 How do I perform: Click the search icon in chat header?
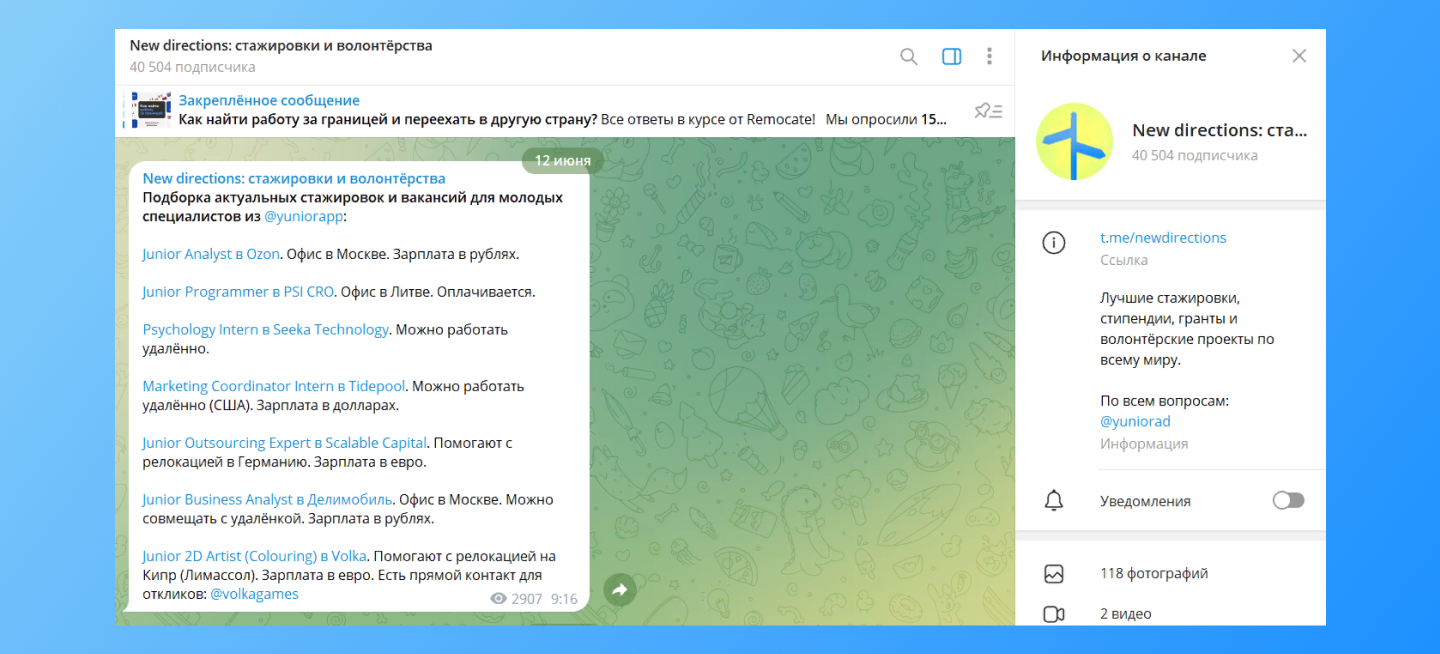pos(908,57)
